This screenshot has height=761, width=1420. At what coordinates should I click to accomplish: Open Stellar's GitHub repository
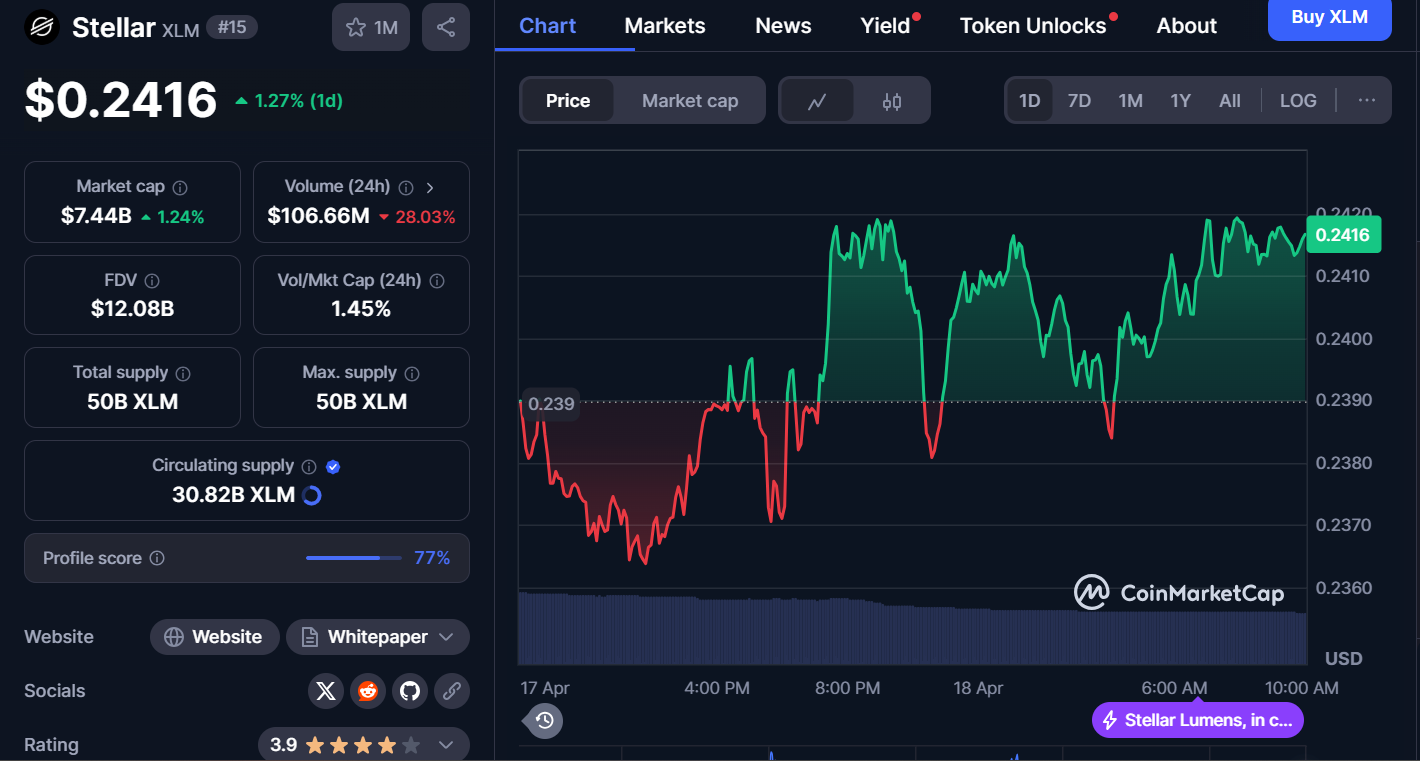[x=408, y=691]
